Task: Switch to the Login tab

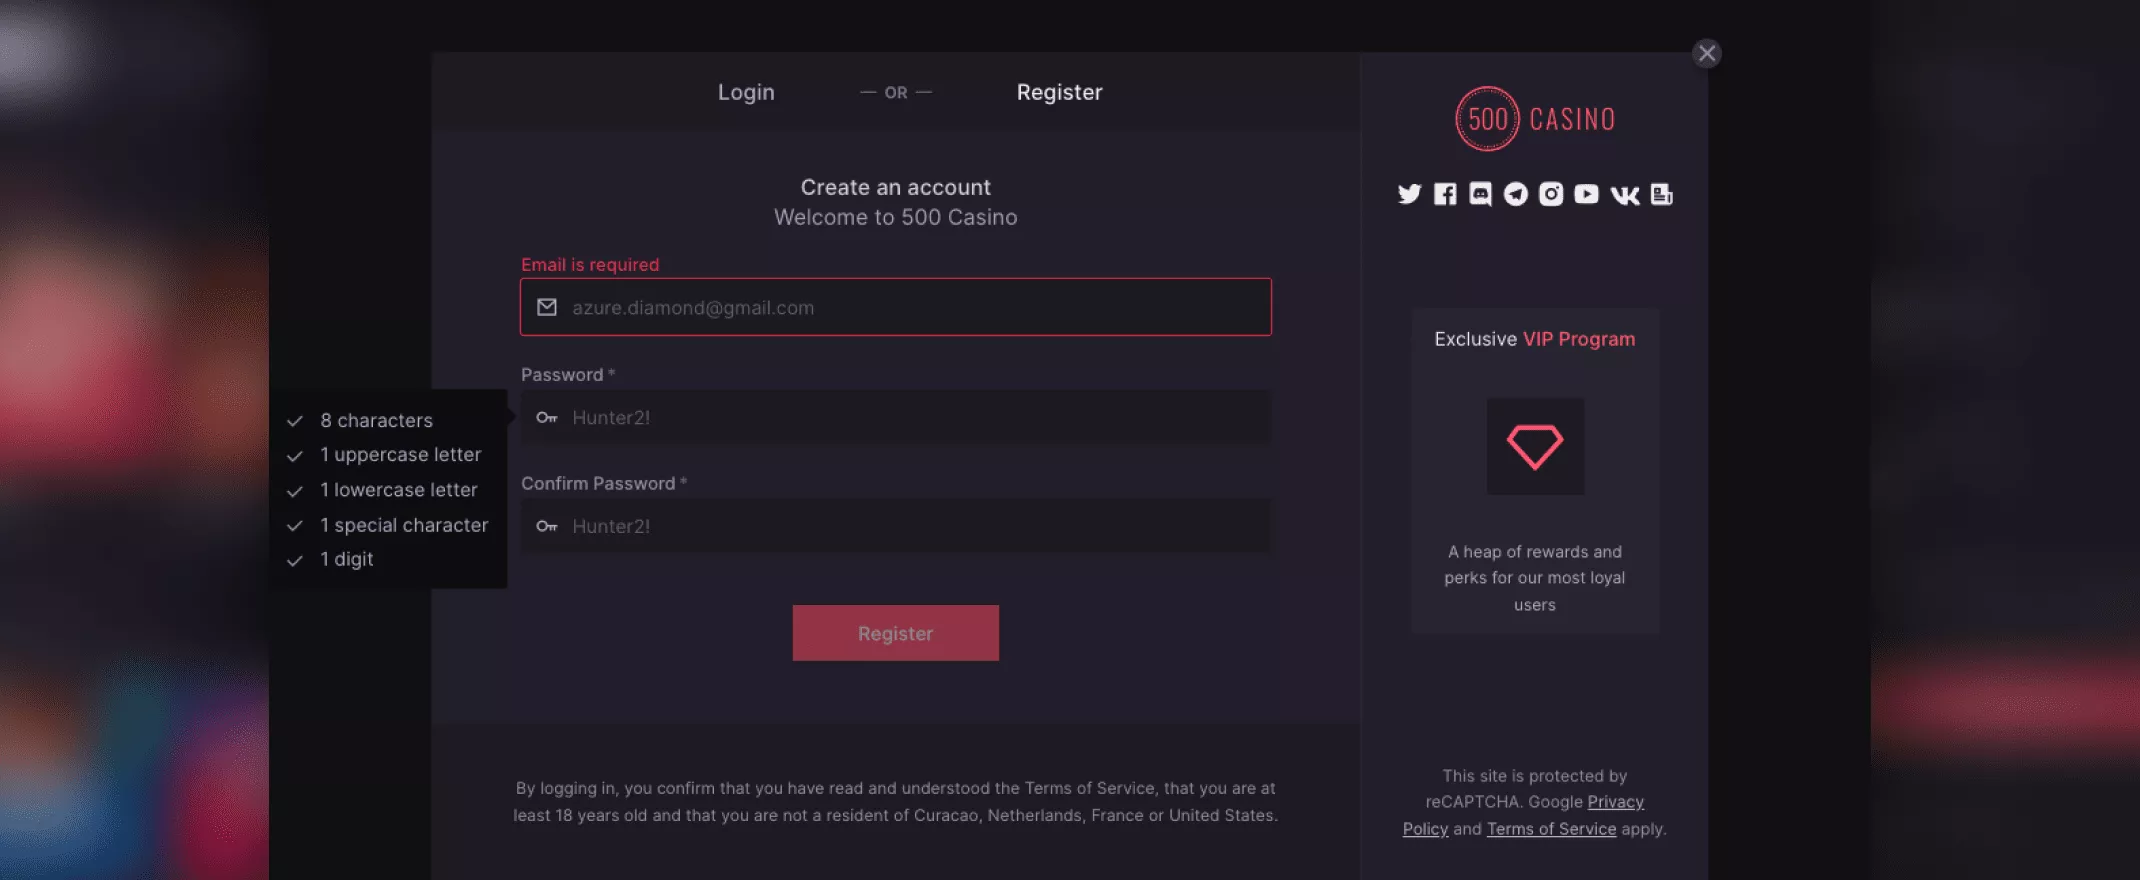Action: [x=746, y=92]
